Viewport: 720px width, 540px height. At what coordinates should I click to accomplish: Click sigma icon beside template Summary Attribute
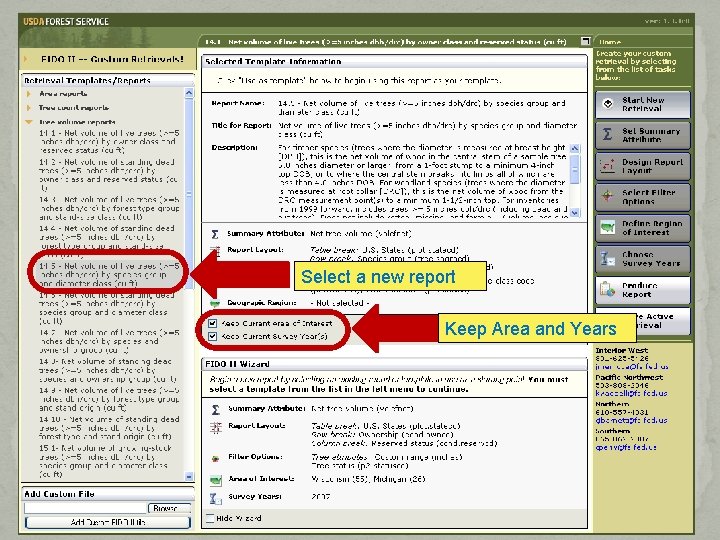(x=215, y=234)
